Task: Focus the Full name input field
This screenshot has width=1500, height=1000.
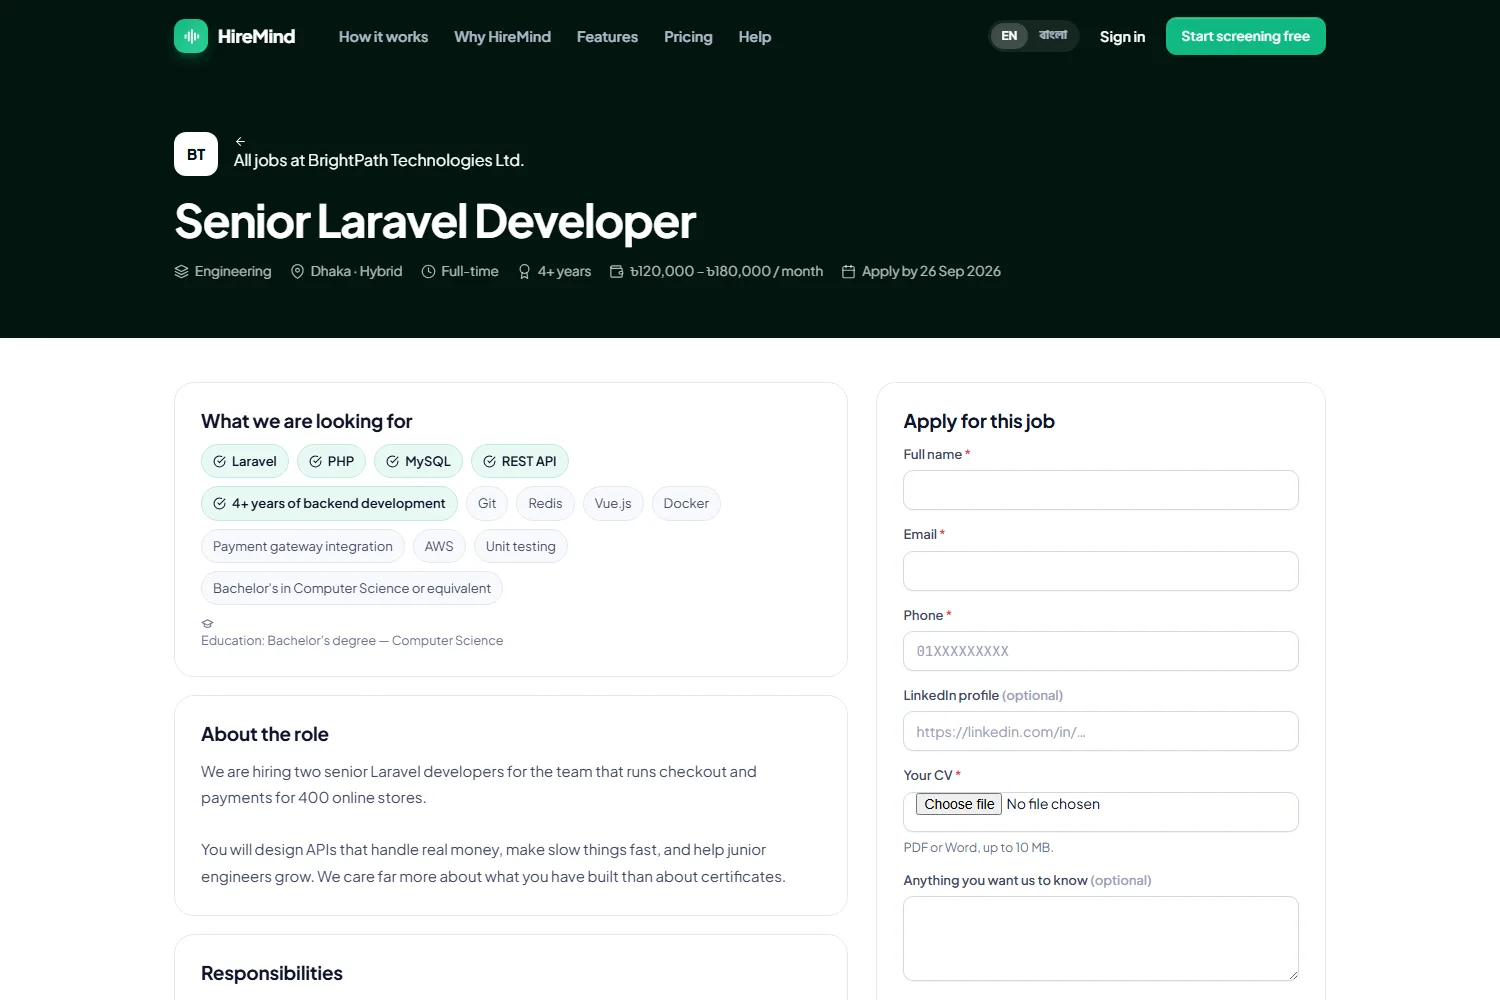Action: pos(1100,490)
